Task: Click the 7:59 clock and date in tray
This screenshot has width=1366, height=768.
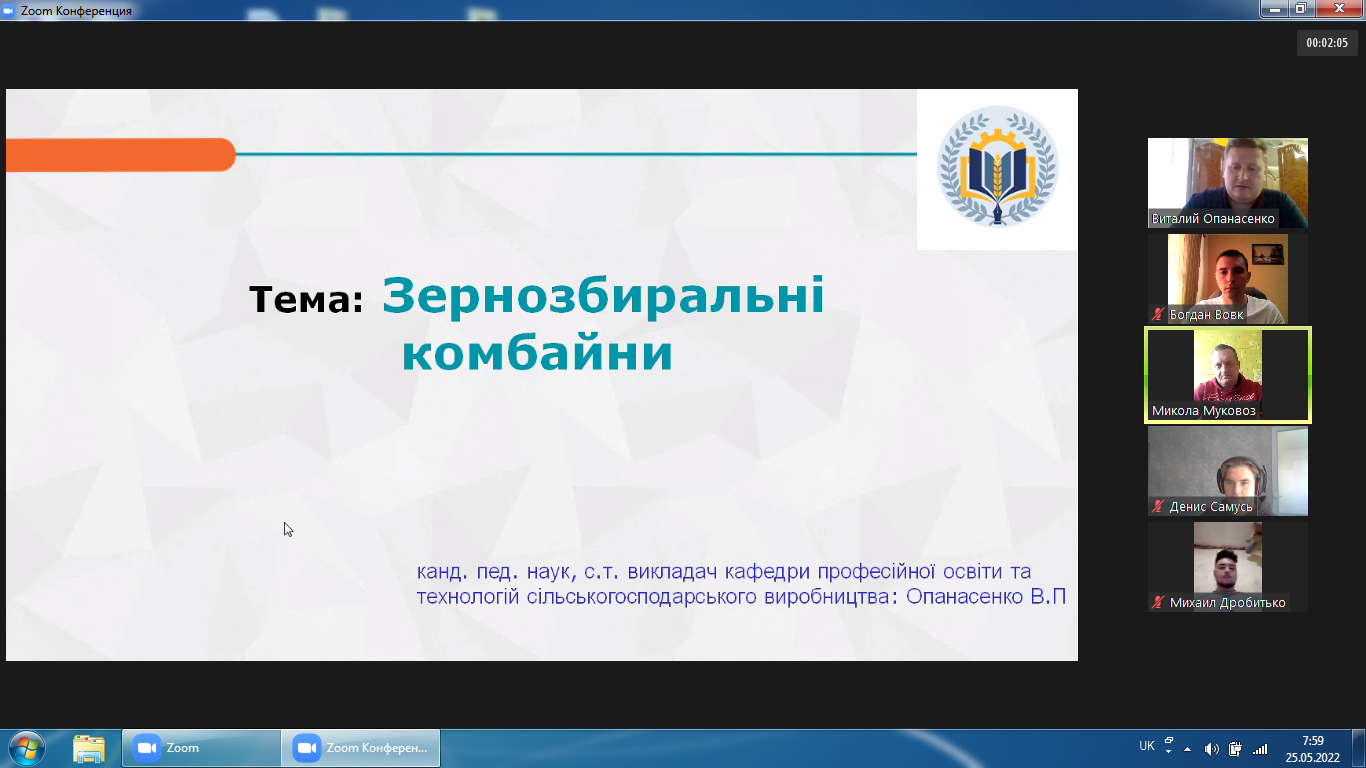Action: click(x=1312, y=749)
